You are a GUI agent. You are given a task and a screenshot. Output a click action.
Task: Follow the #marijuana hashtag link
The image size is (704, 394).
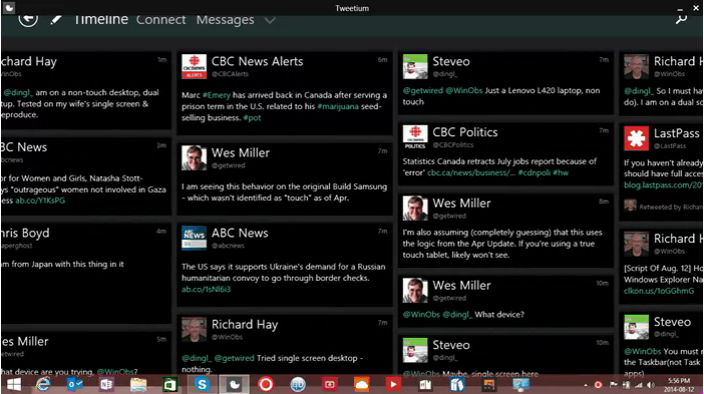338,106
